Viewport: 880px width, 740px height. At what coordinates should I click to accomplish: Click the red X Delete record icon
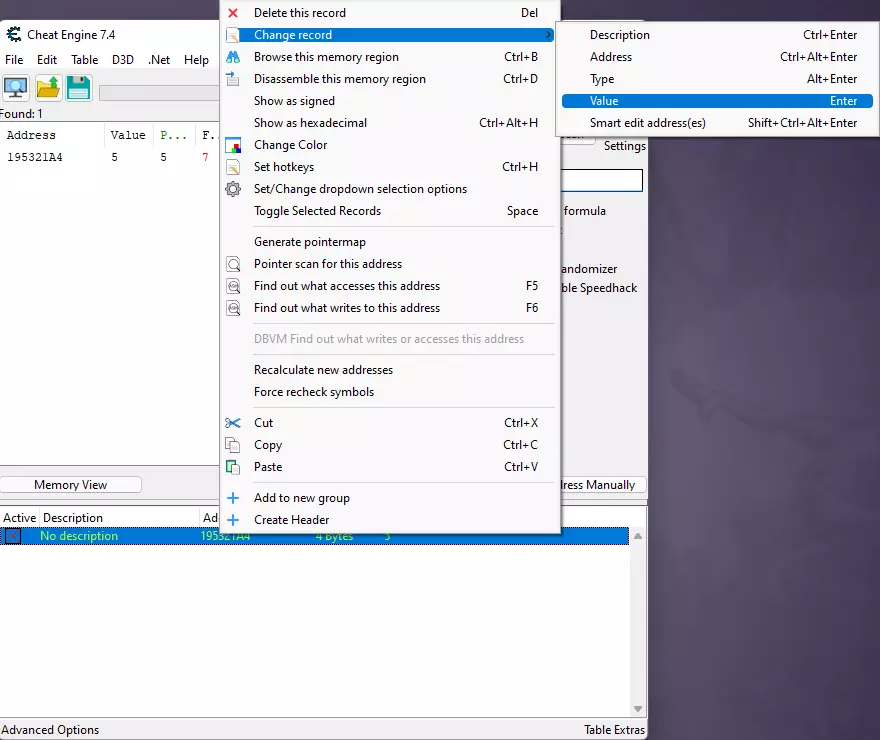[233, 13]
